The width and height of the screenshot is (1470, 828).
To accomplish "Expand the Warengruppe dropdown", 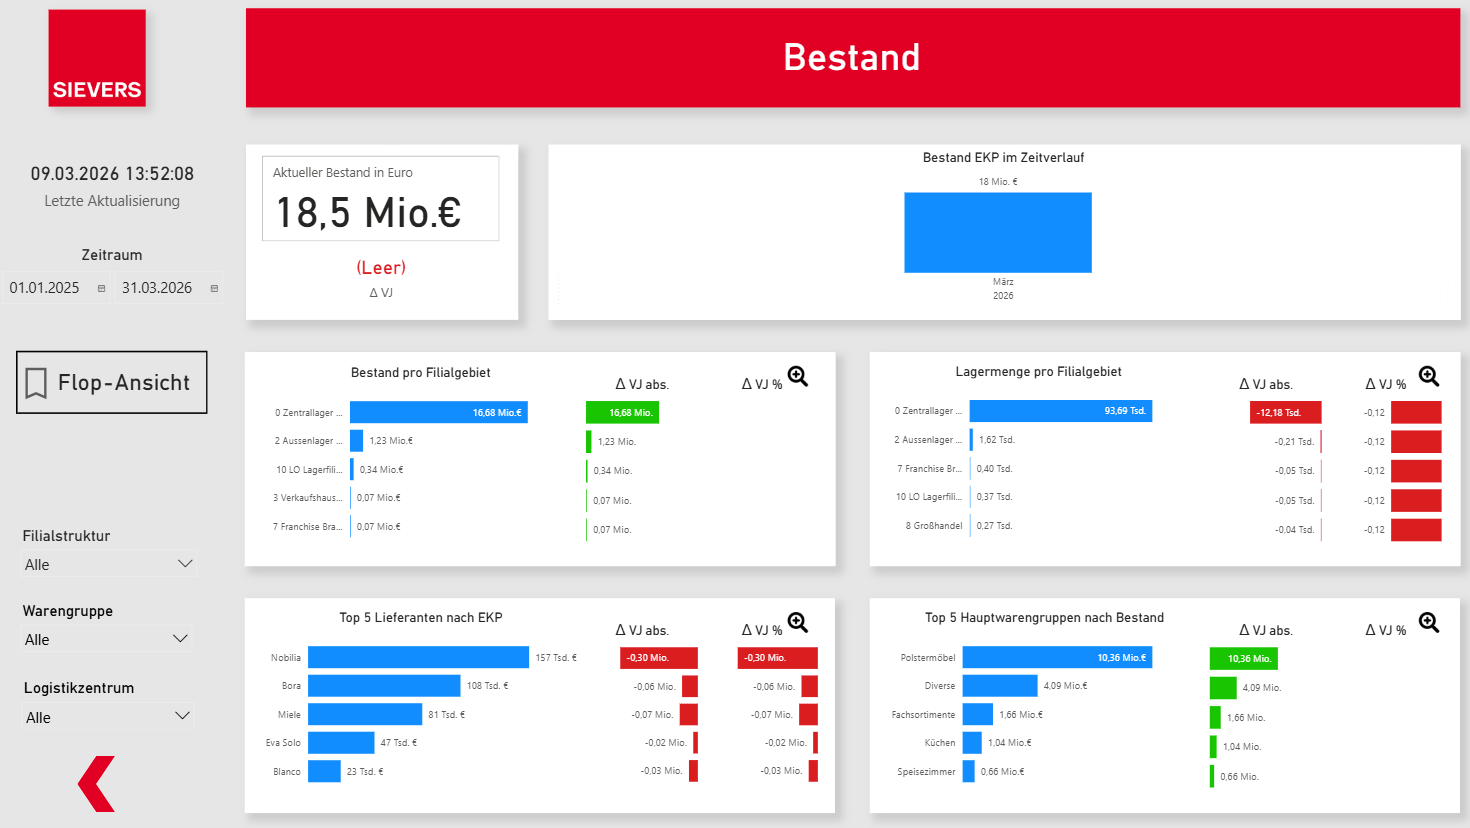I will tap(107, 639).
